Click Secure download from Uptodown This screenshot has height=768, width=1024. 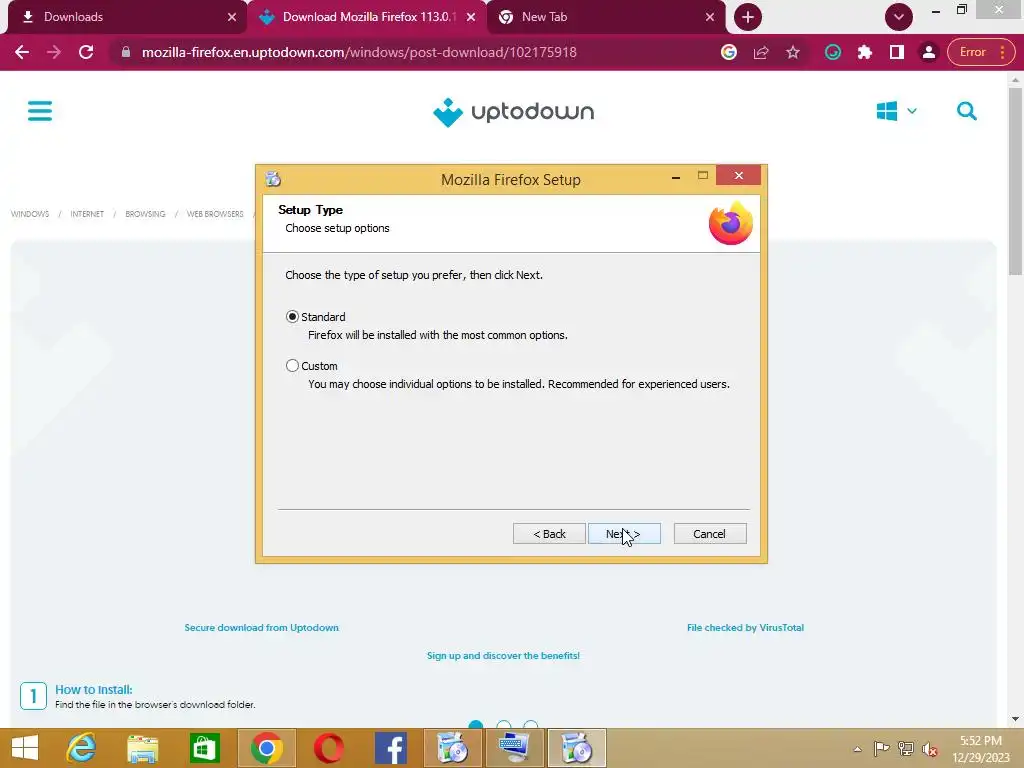pyautogui.click(x=261, y=628)
